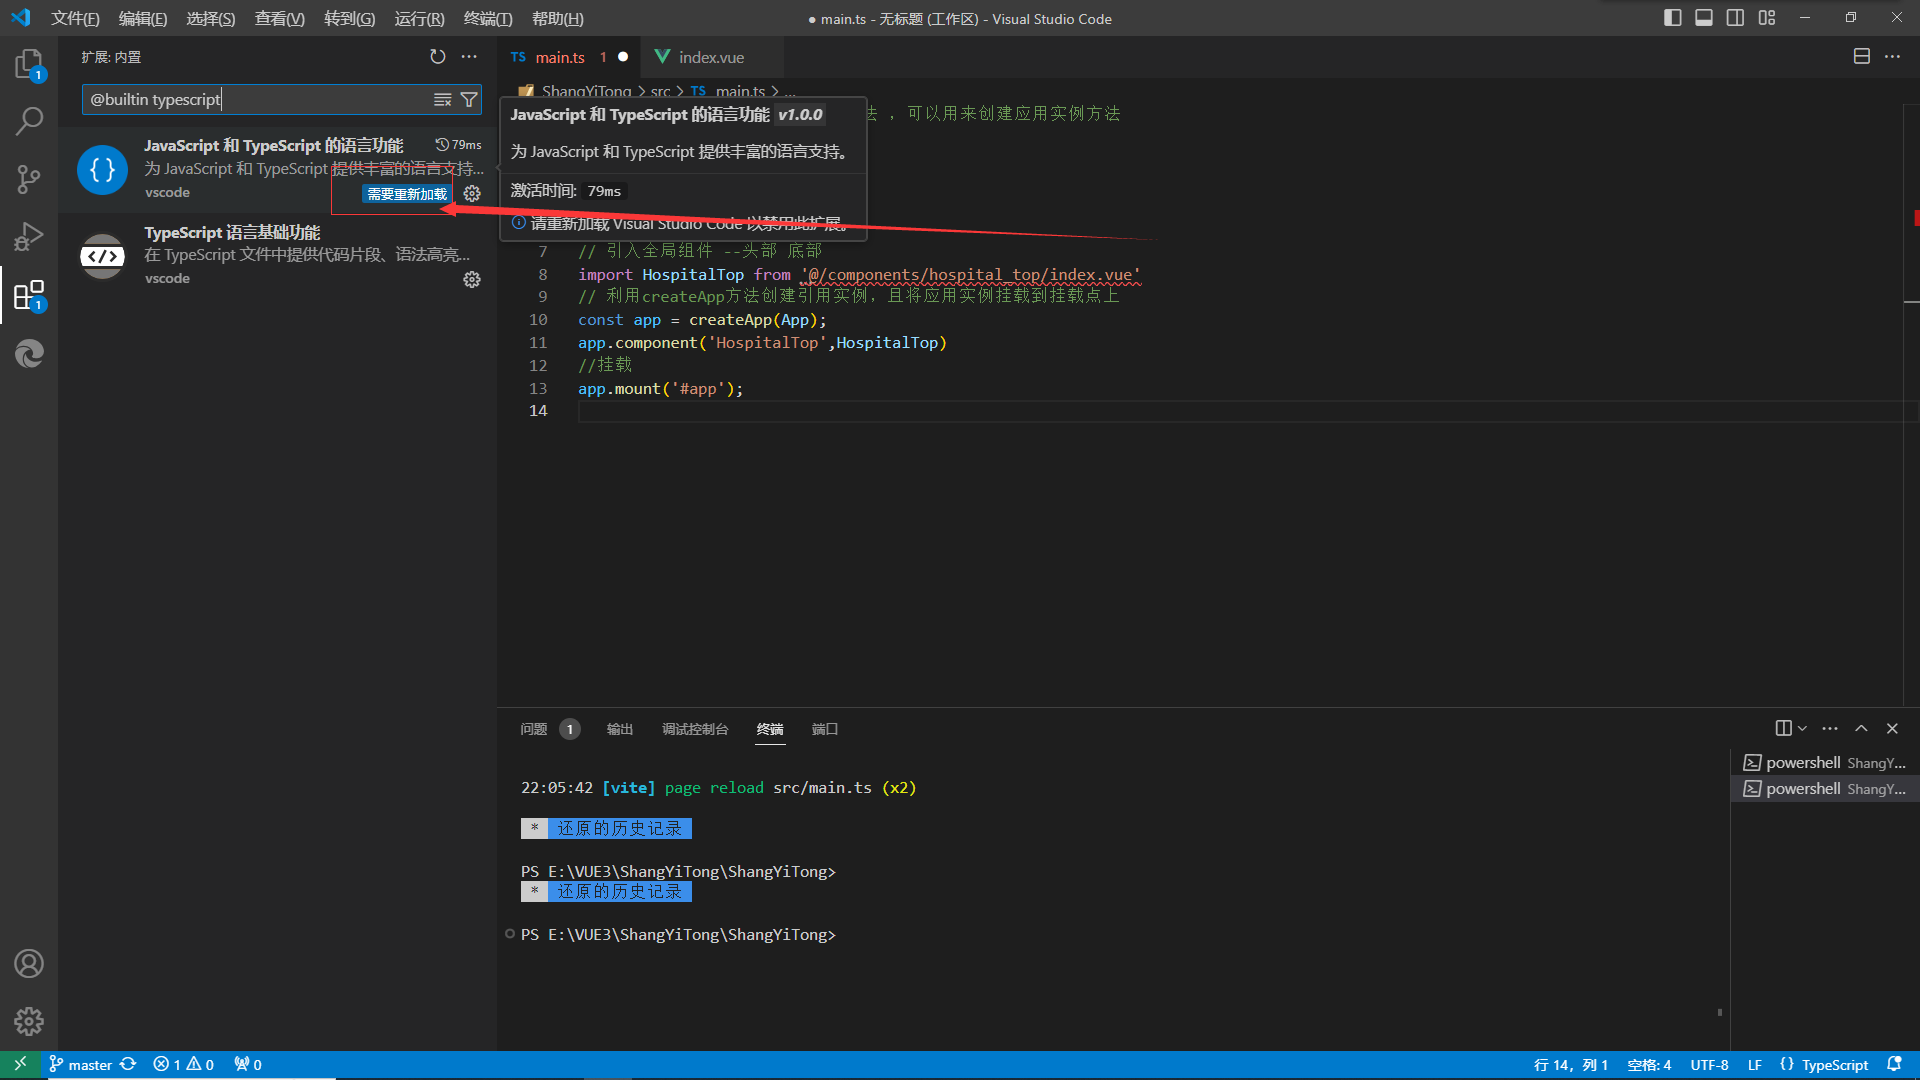This screenshot has width=1920, height=1080.
Task: Open the split terminal dropdown arrow
Action: [x=1802, y=729]
